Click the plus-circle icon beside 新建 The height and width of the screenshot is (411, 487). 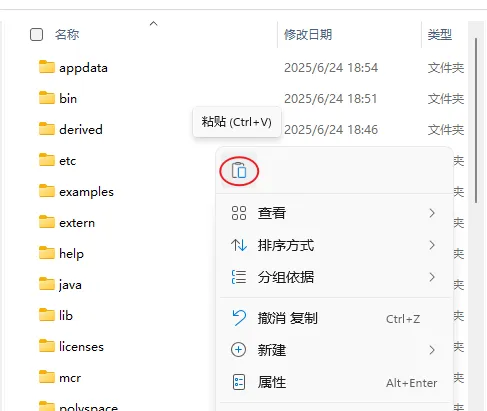(x=239, y=350)
